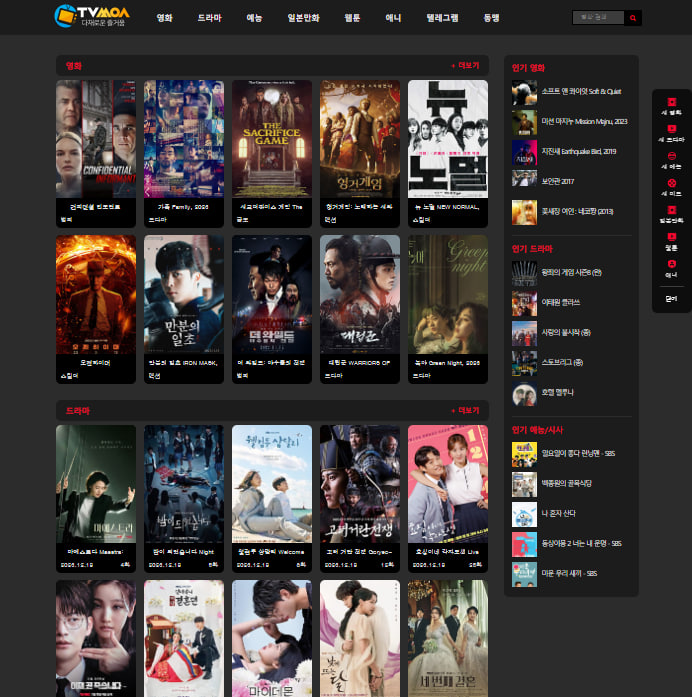Click Soft & Quiet in popular movies list

click(x=581, y=91)
